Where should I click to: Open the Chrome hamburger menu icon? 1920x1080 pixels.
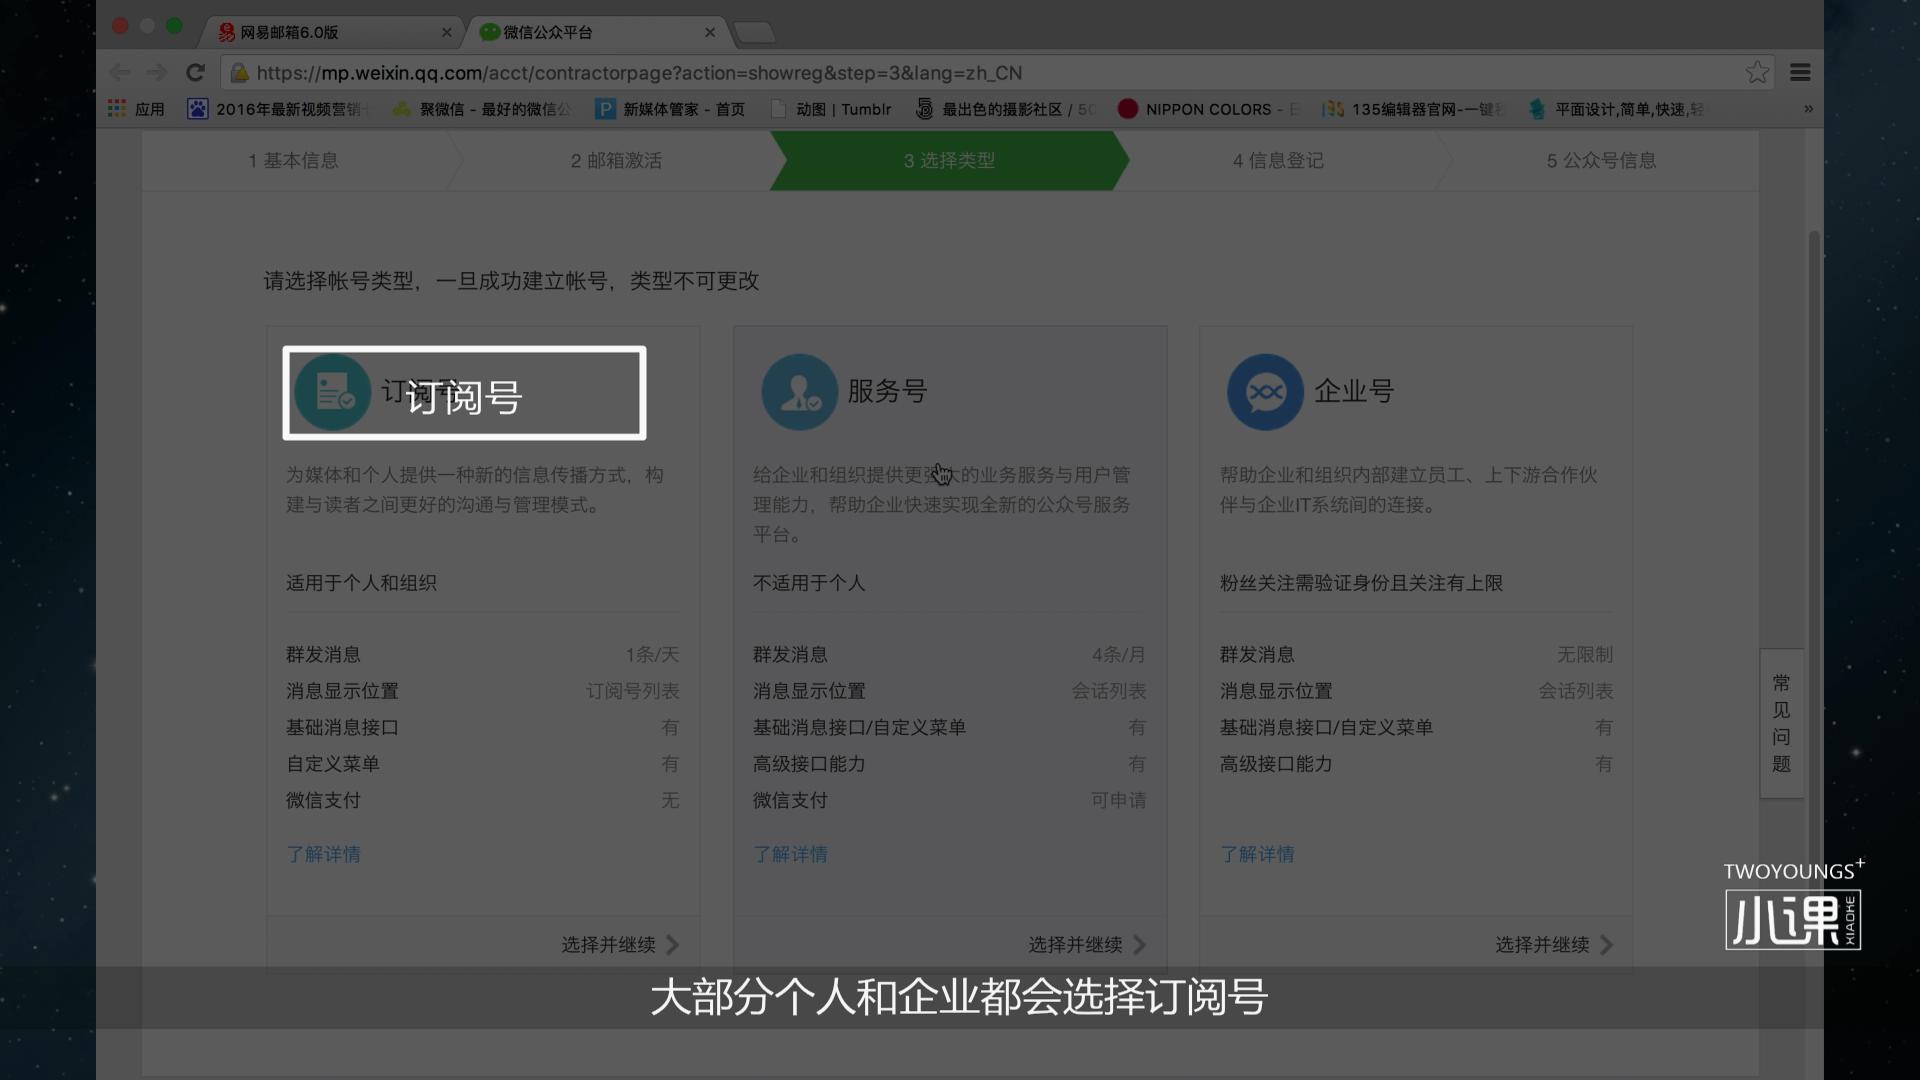click(x=1802, y=72)
